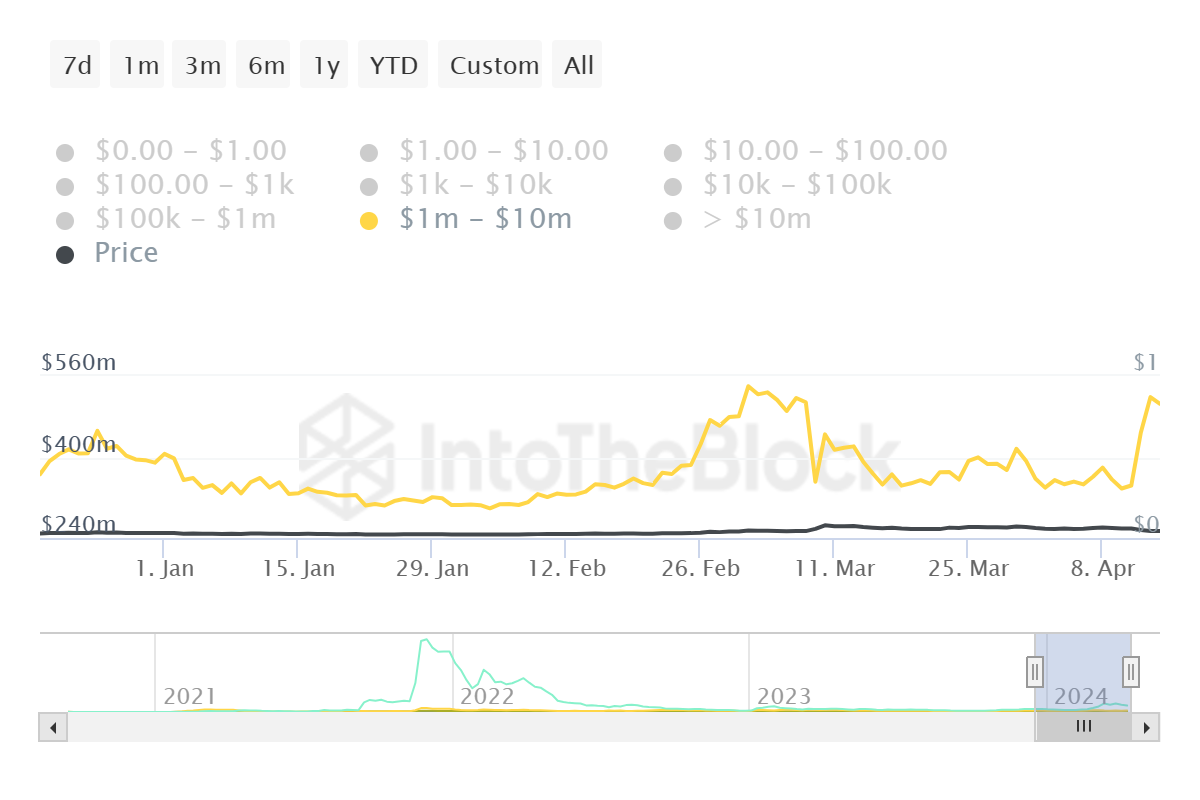Select the $10k – $100k legend dot
1200x800 pixels.
(x=672, y=184)
